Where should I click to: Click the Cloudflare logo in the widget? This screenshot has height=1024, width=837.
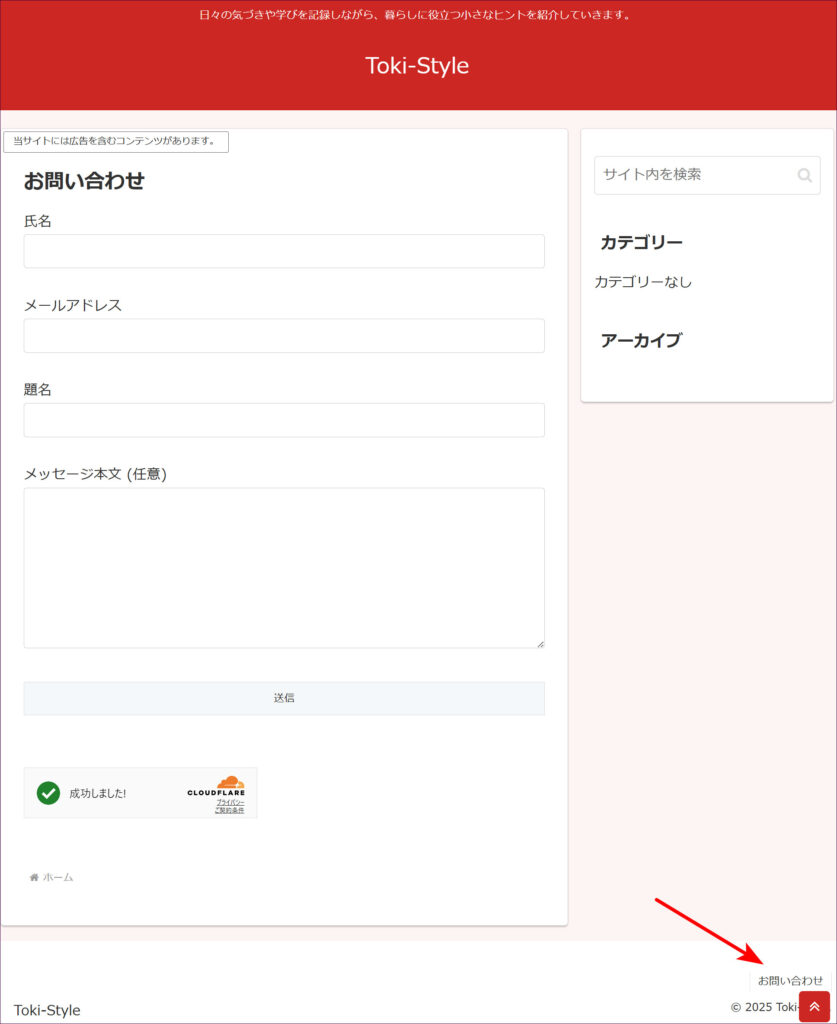coord(216,787)
